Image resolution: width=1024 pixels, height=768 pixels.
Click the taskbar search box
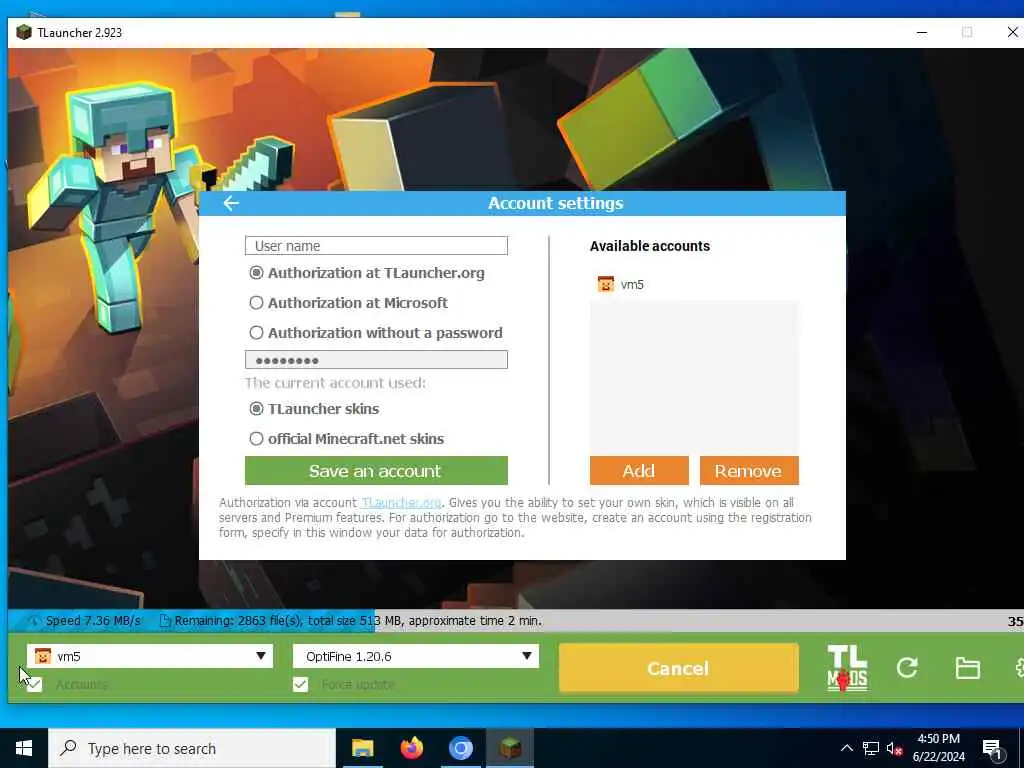(192, 748)
